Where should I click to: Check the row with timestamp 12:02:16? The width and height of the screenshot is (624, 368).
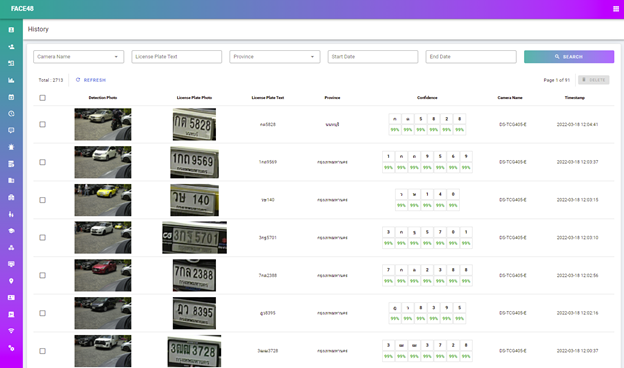pyautogui.click(x=43, y=313)
